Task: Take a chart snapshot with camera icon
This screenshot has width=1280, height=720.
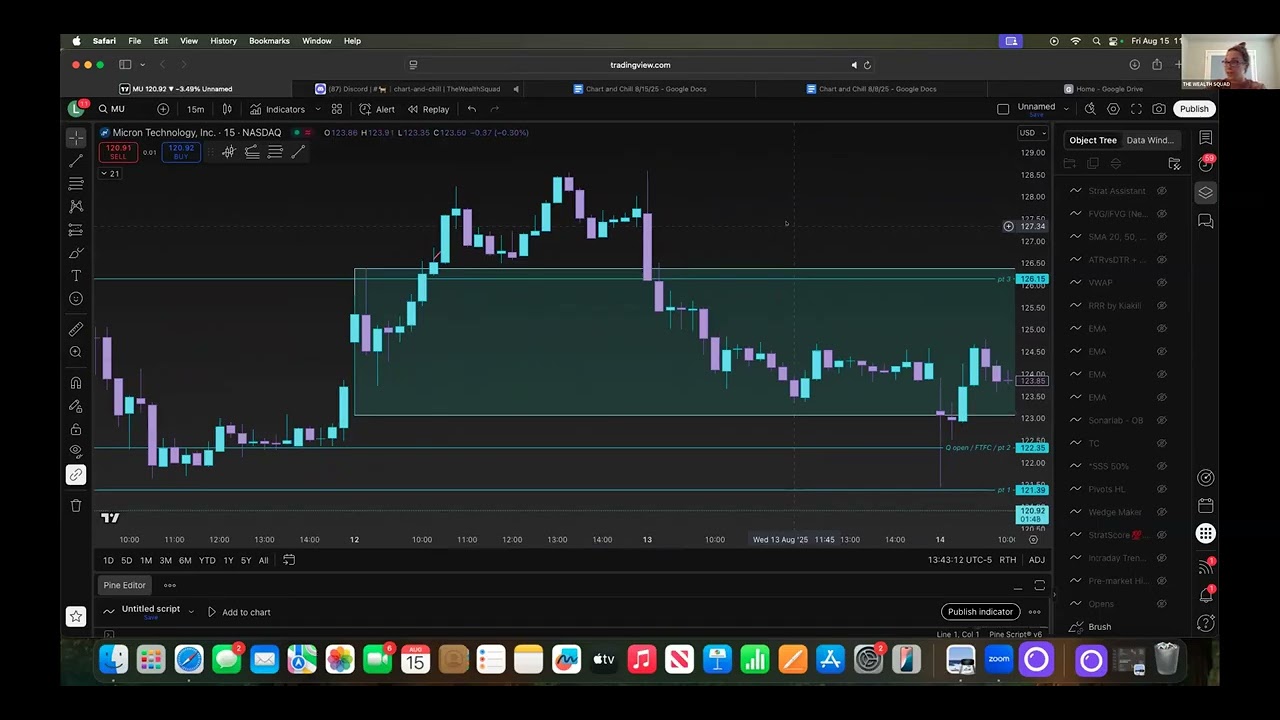Action: coord(1159,109)
